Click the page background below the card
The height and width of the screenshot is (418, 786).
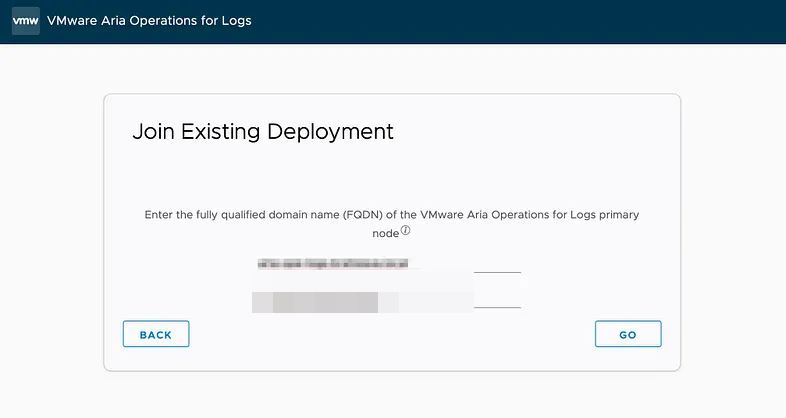click(x=392, y=395)
